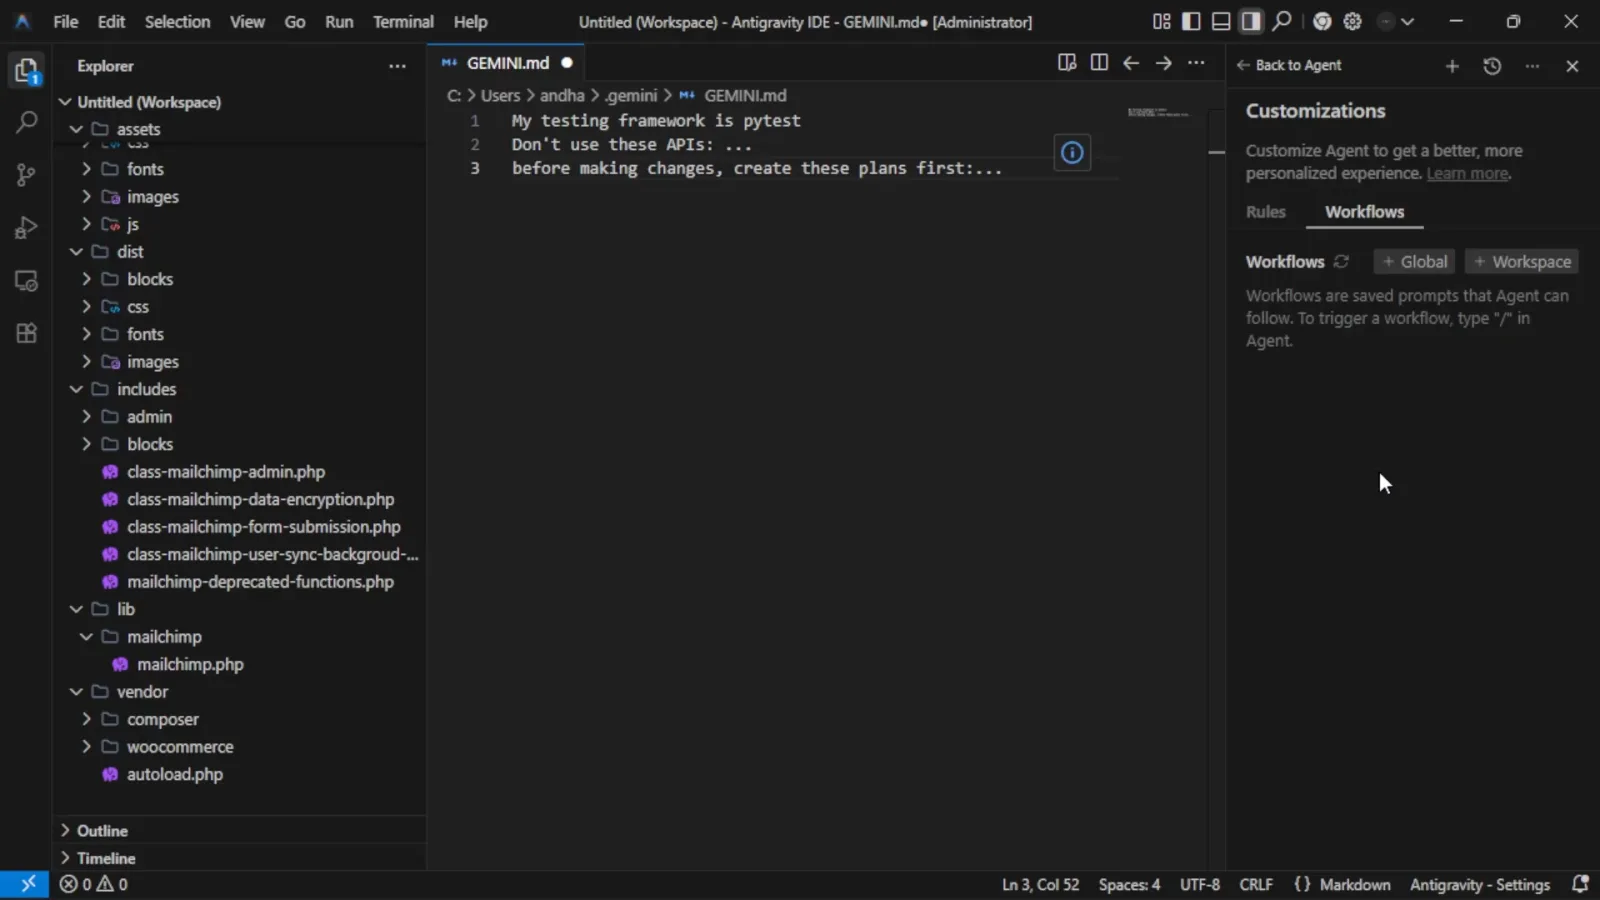Open the Remote Explorer view
The image size is (1600, 900).
26,281
